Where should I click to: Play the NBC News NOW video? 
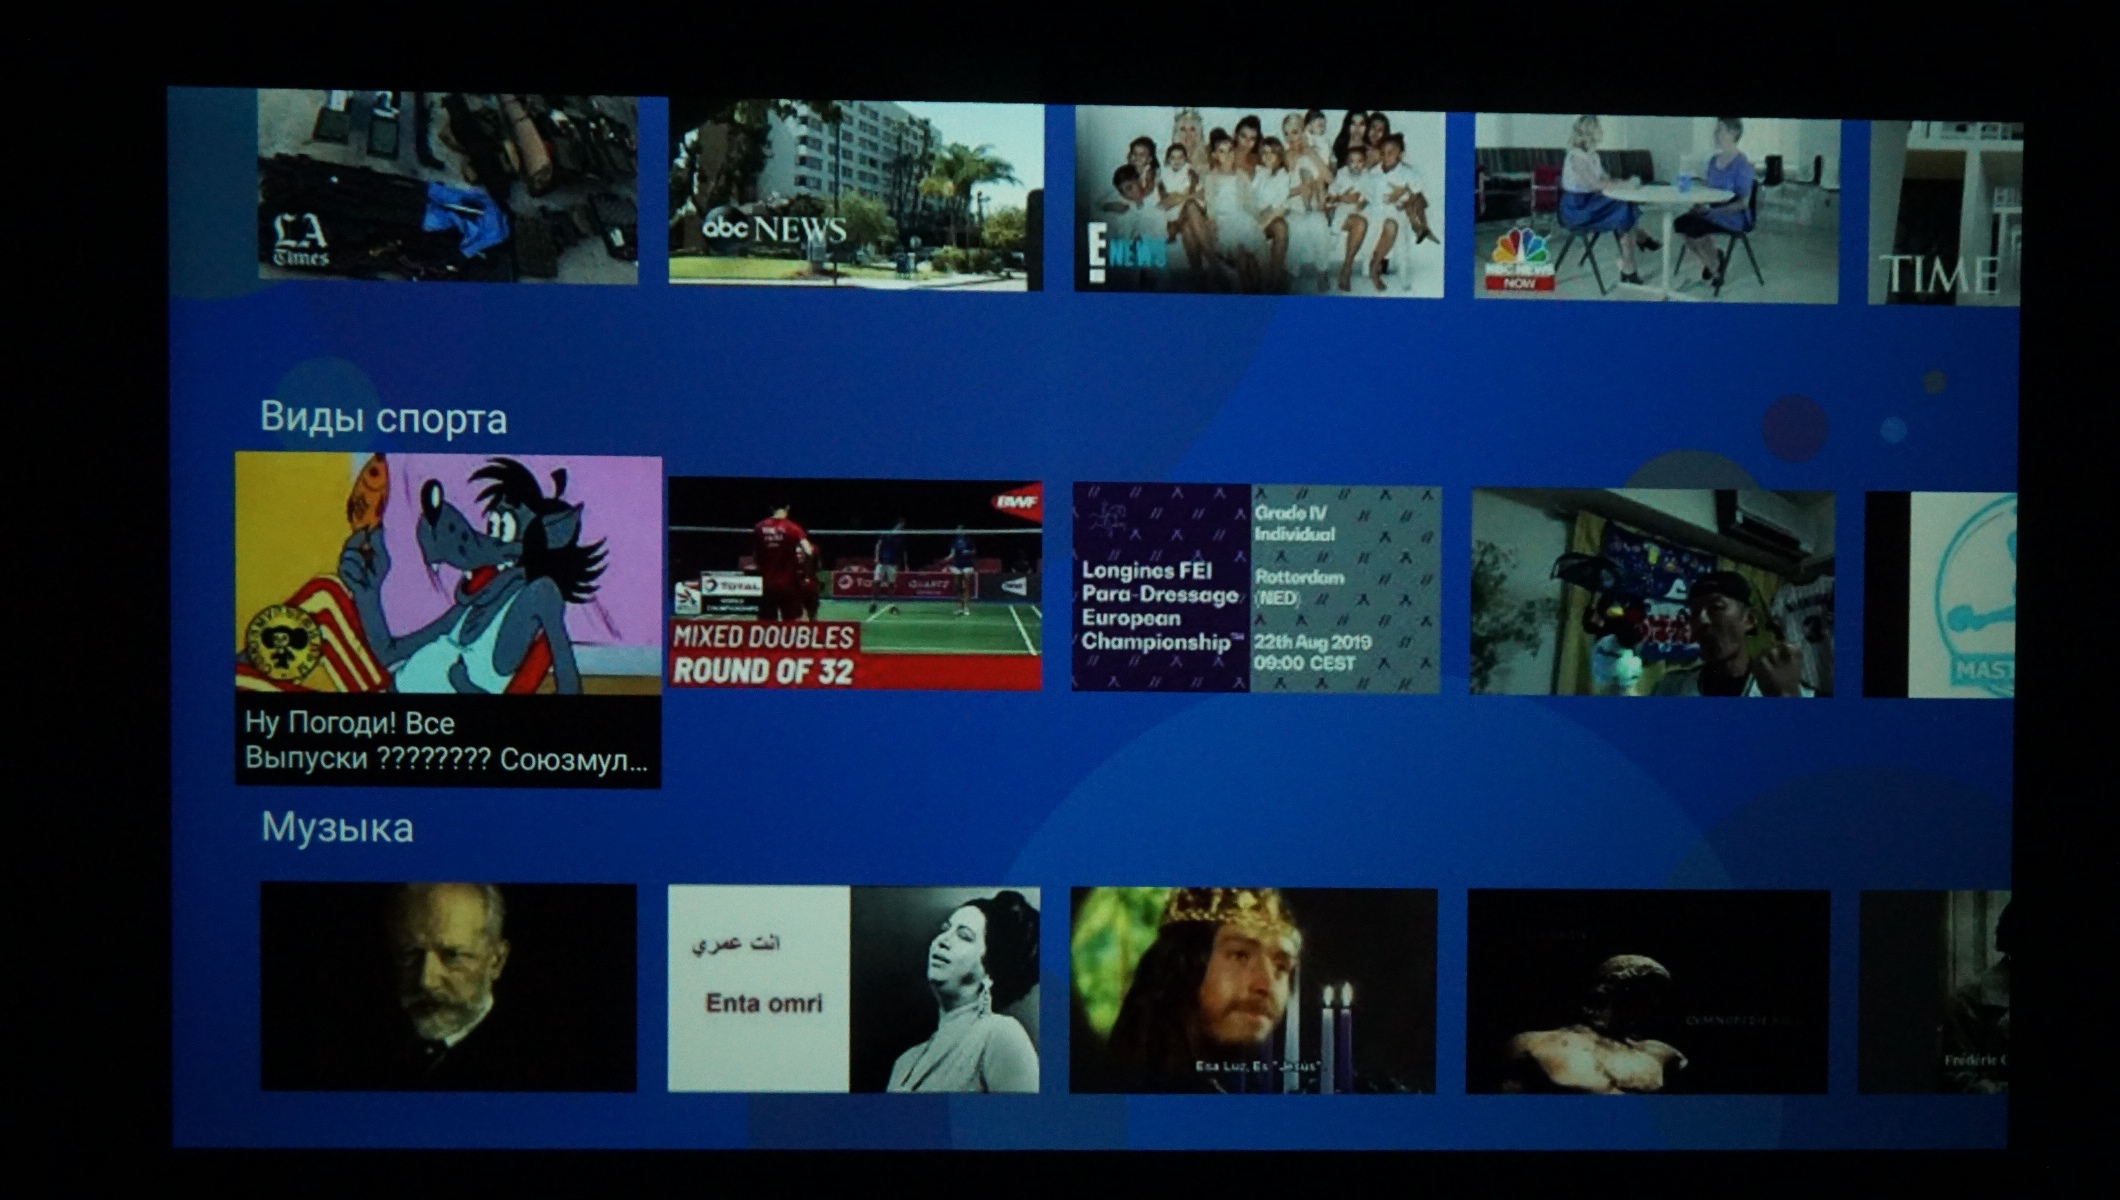(1656, 209)
